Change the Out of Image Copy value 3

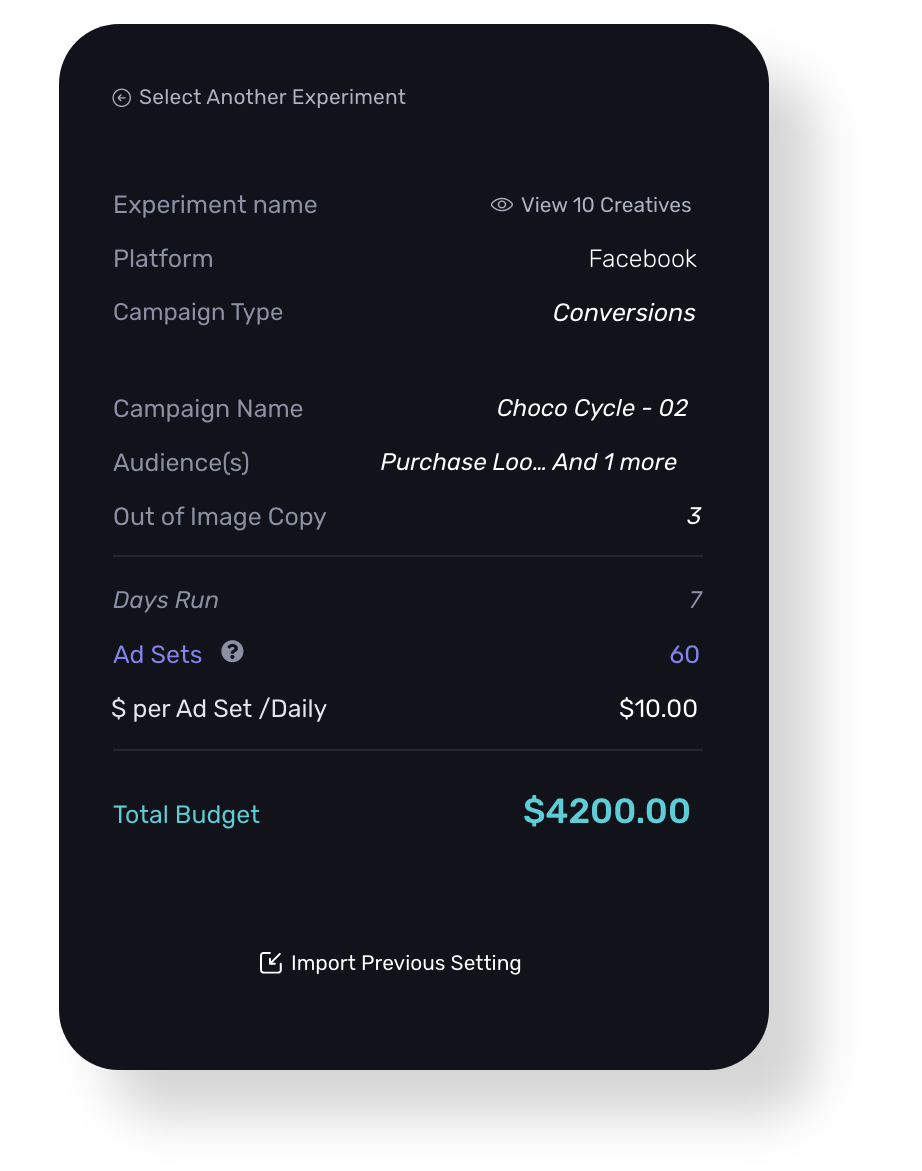693,516
